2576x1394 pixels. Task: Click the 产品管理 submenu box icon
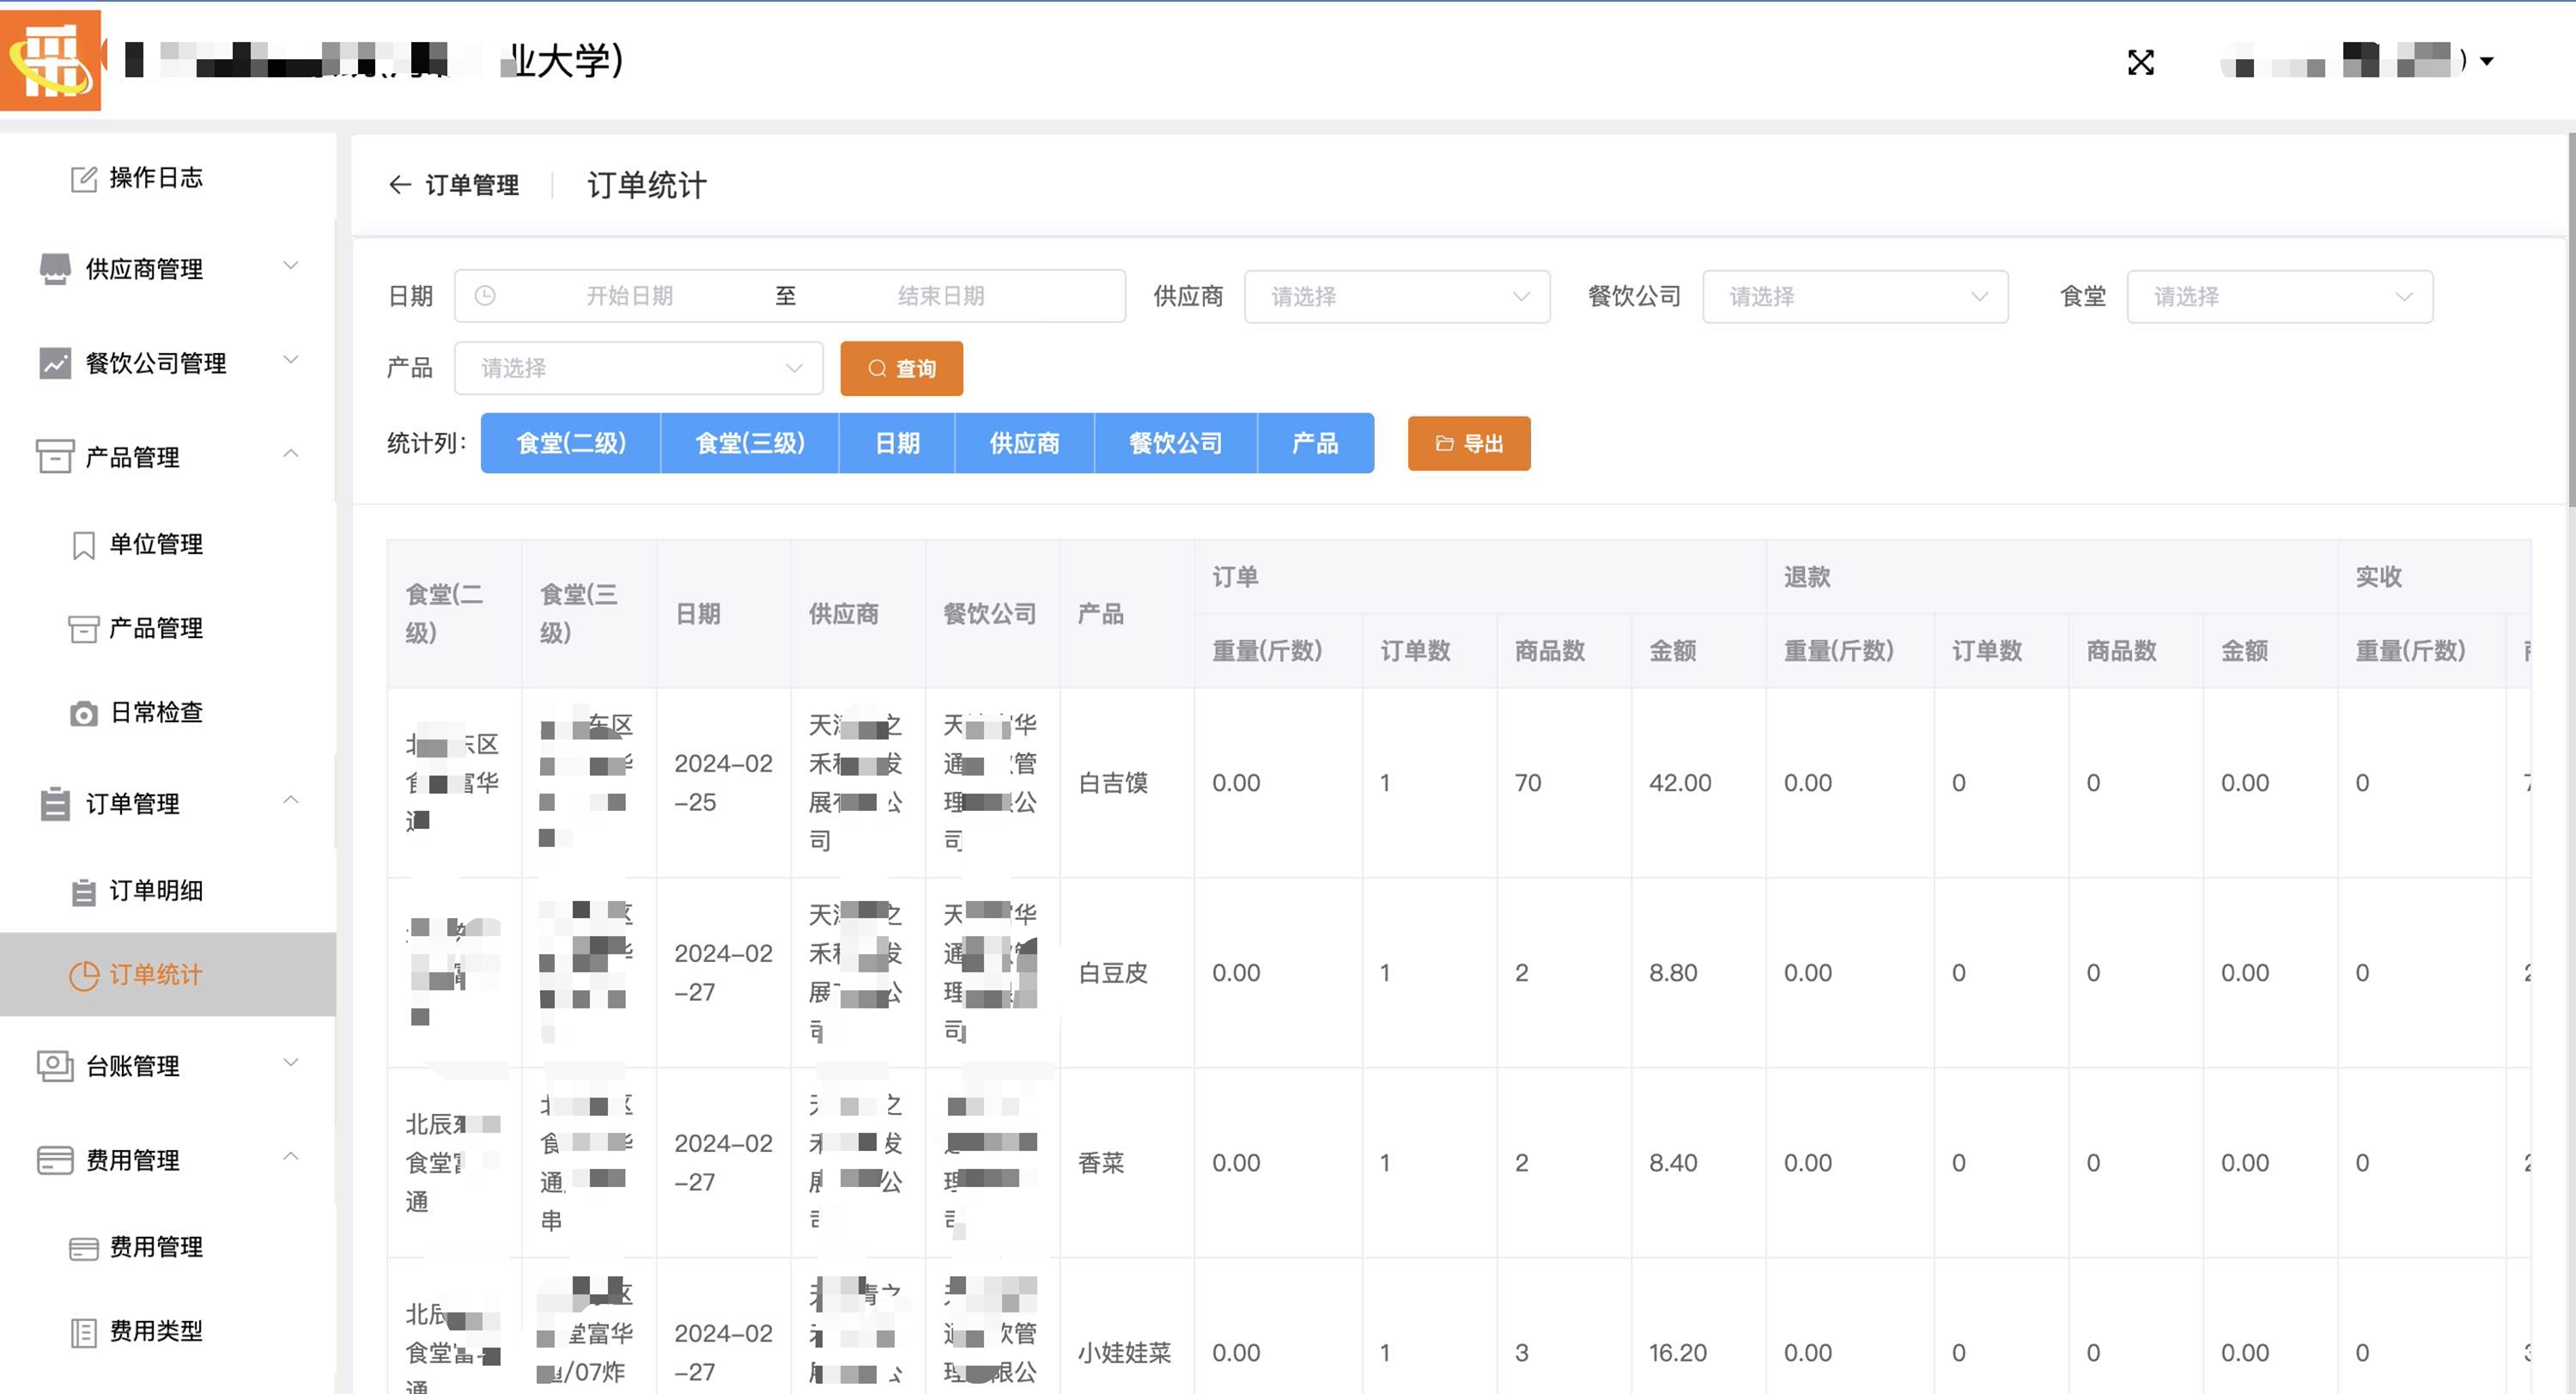pos(84,629)
